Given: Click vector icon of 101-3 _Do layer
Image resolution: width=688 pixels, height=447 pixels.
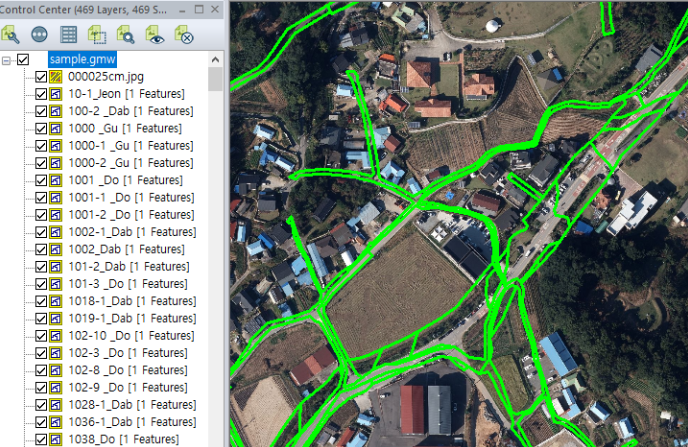Looking at the screenshot, I should click(x=56, y=284).
